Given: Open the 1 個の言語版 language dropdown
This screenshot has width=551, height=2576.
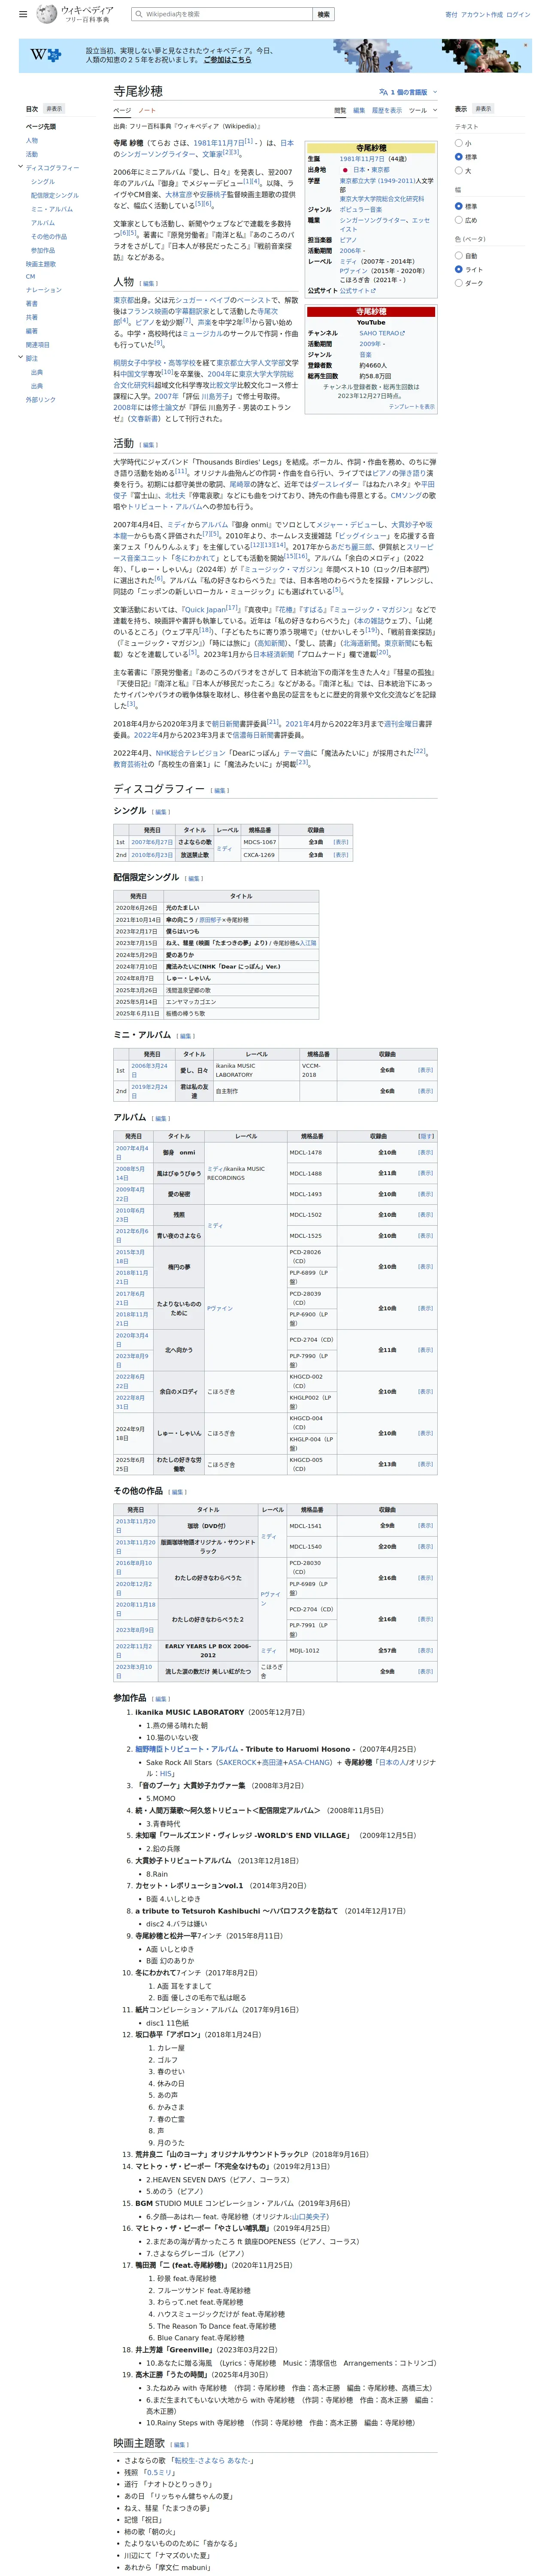Looking at the screenshot, I should (x=408, y=92).
